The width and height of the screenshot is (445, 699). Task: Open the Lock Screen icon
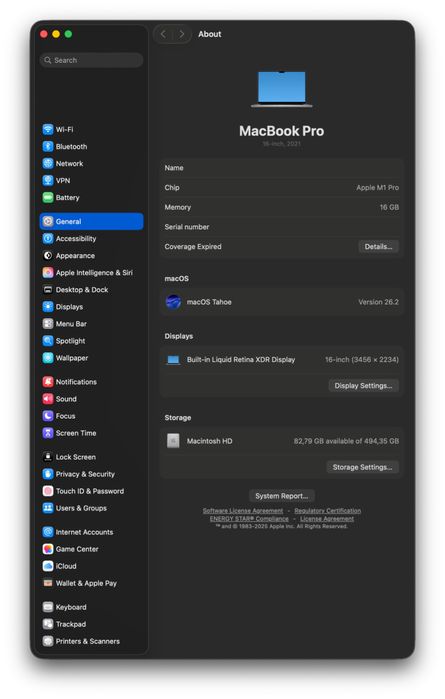point(48,457)
